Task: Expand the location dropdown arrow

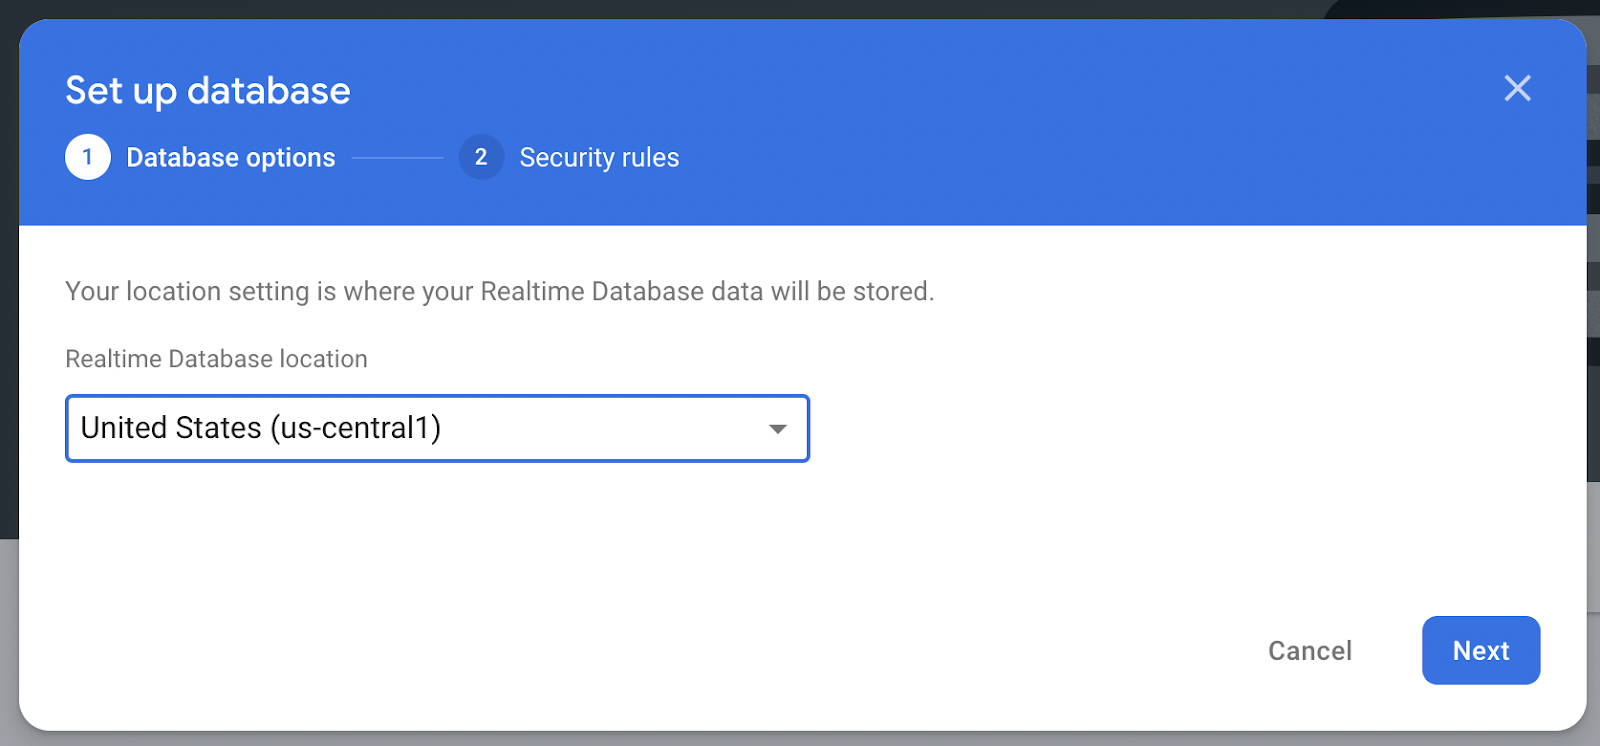Action: click(777, 429)
